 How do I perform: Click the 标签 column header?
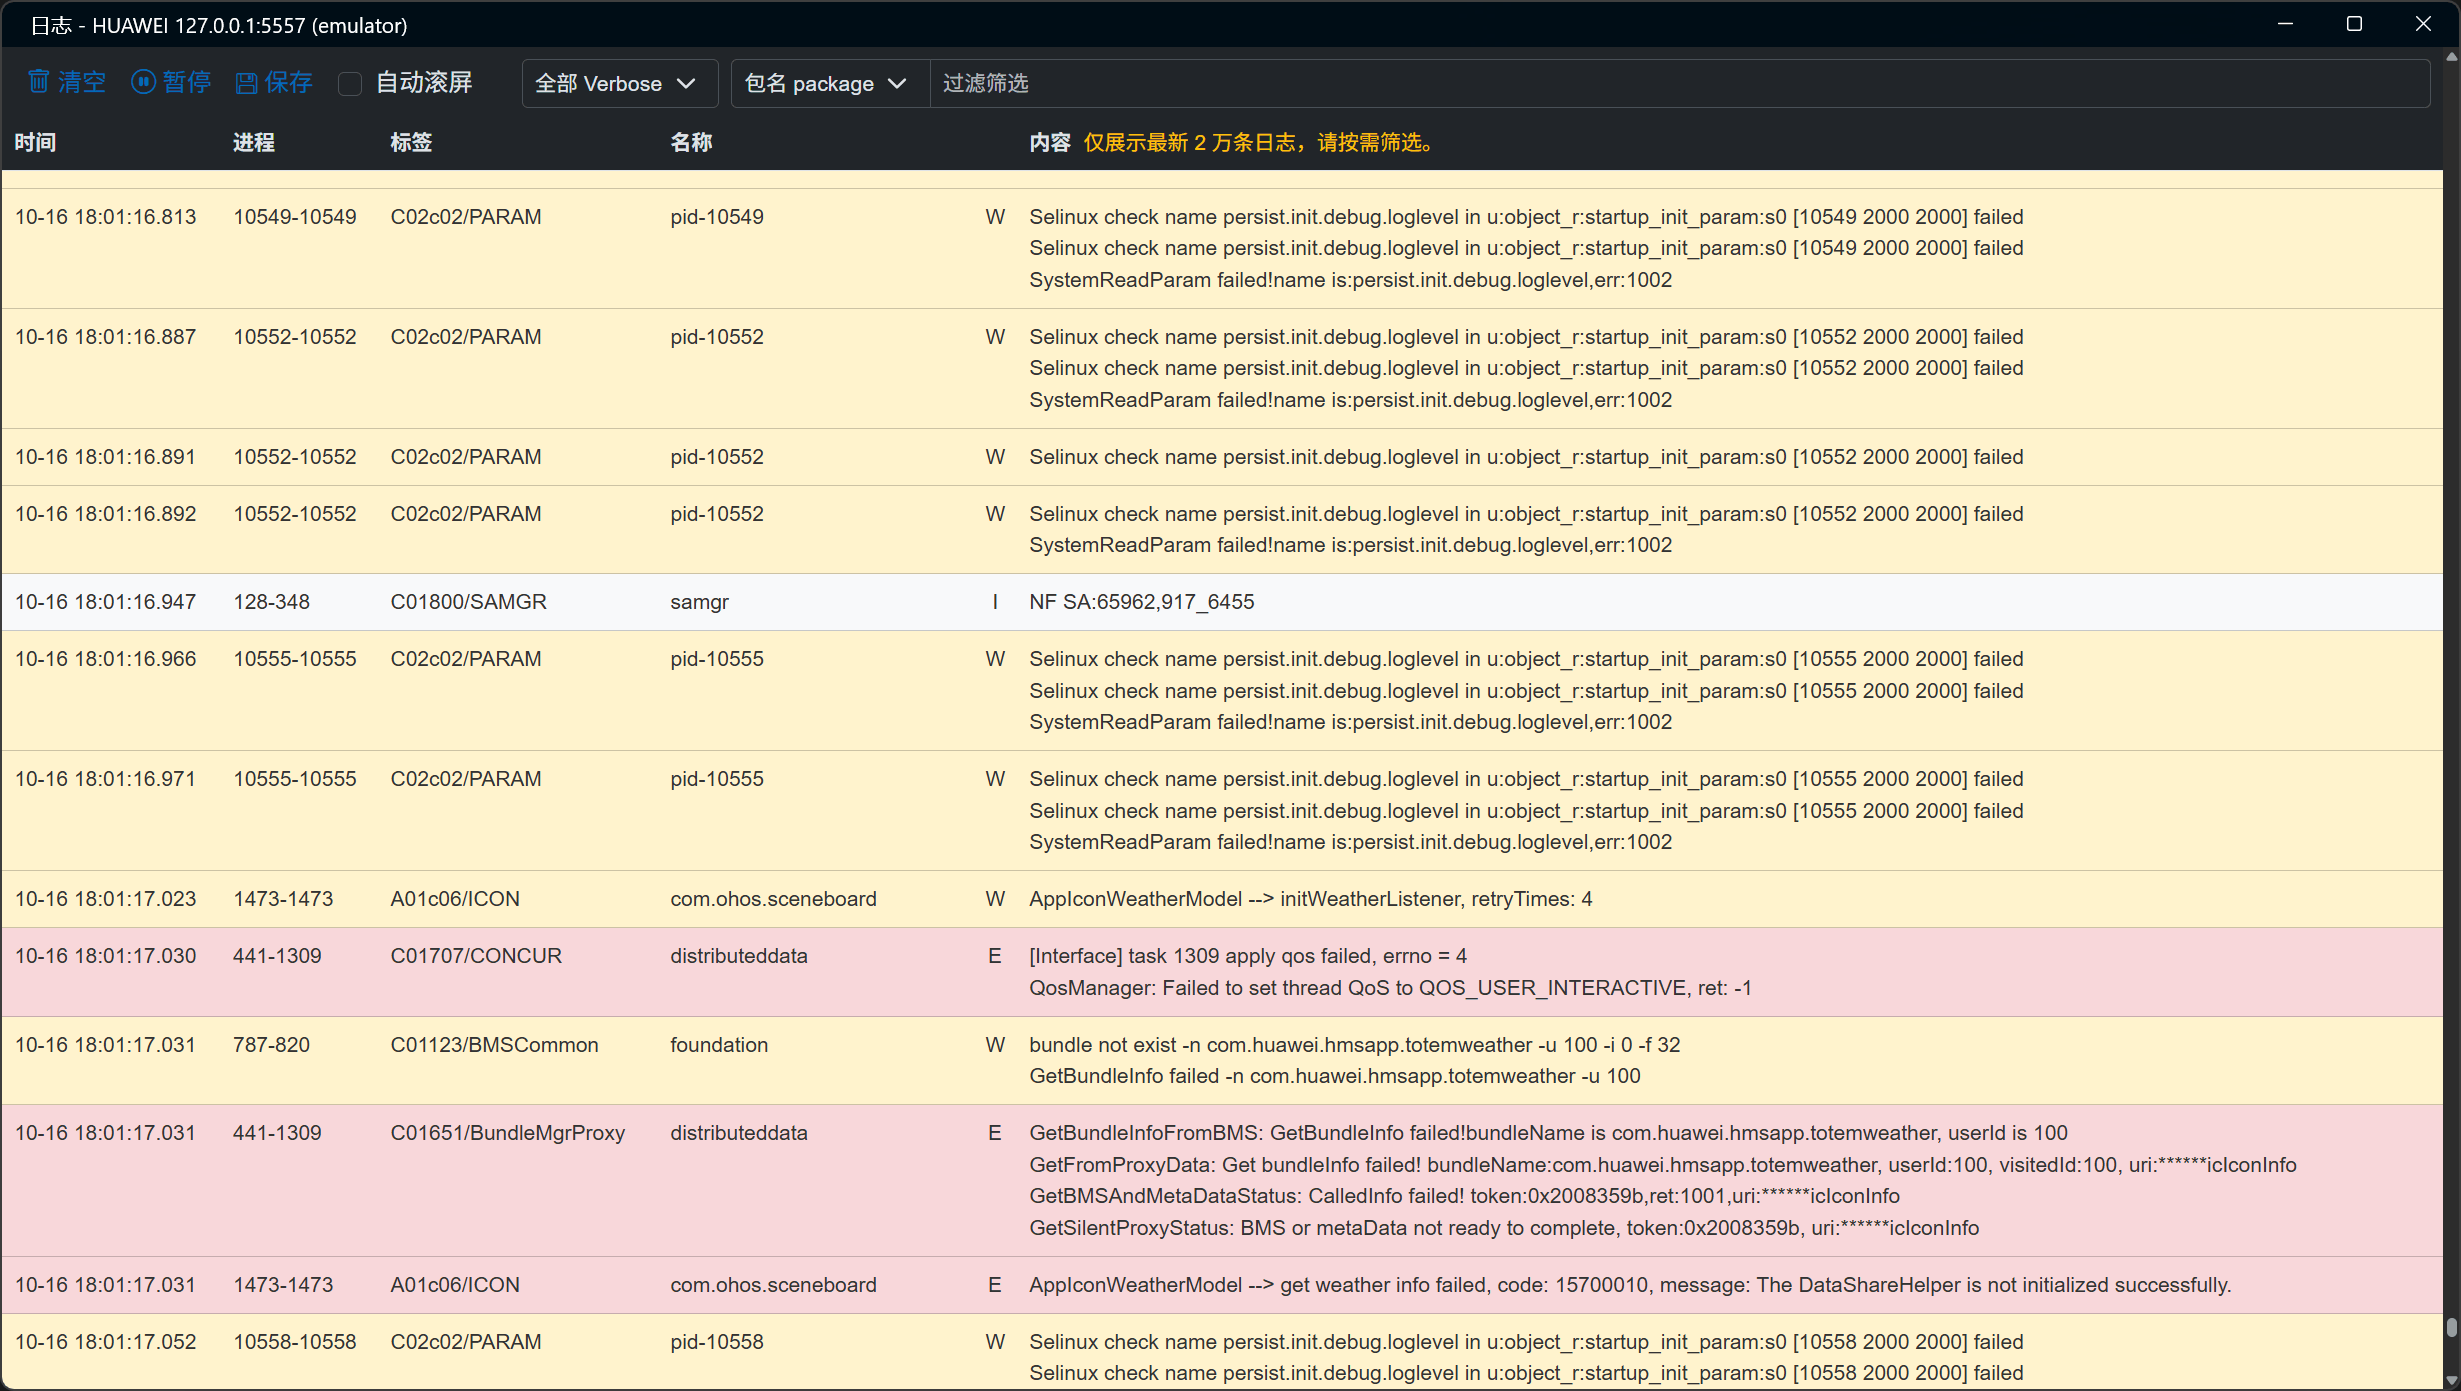point(411,143)
